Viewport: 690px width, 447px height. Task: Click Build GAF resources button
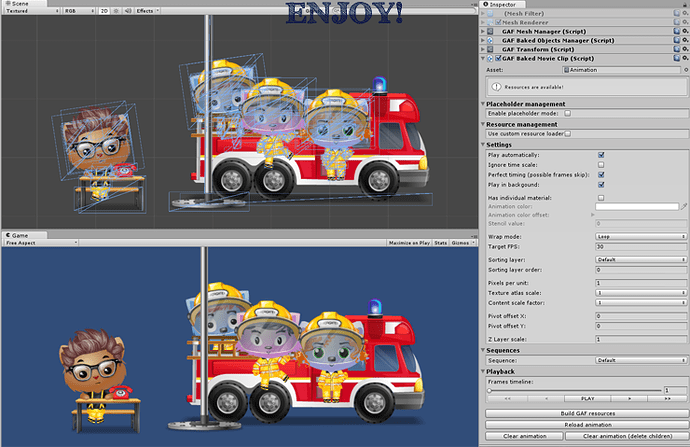[587, 414]
